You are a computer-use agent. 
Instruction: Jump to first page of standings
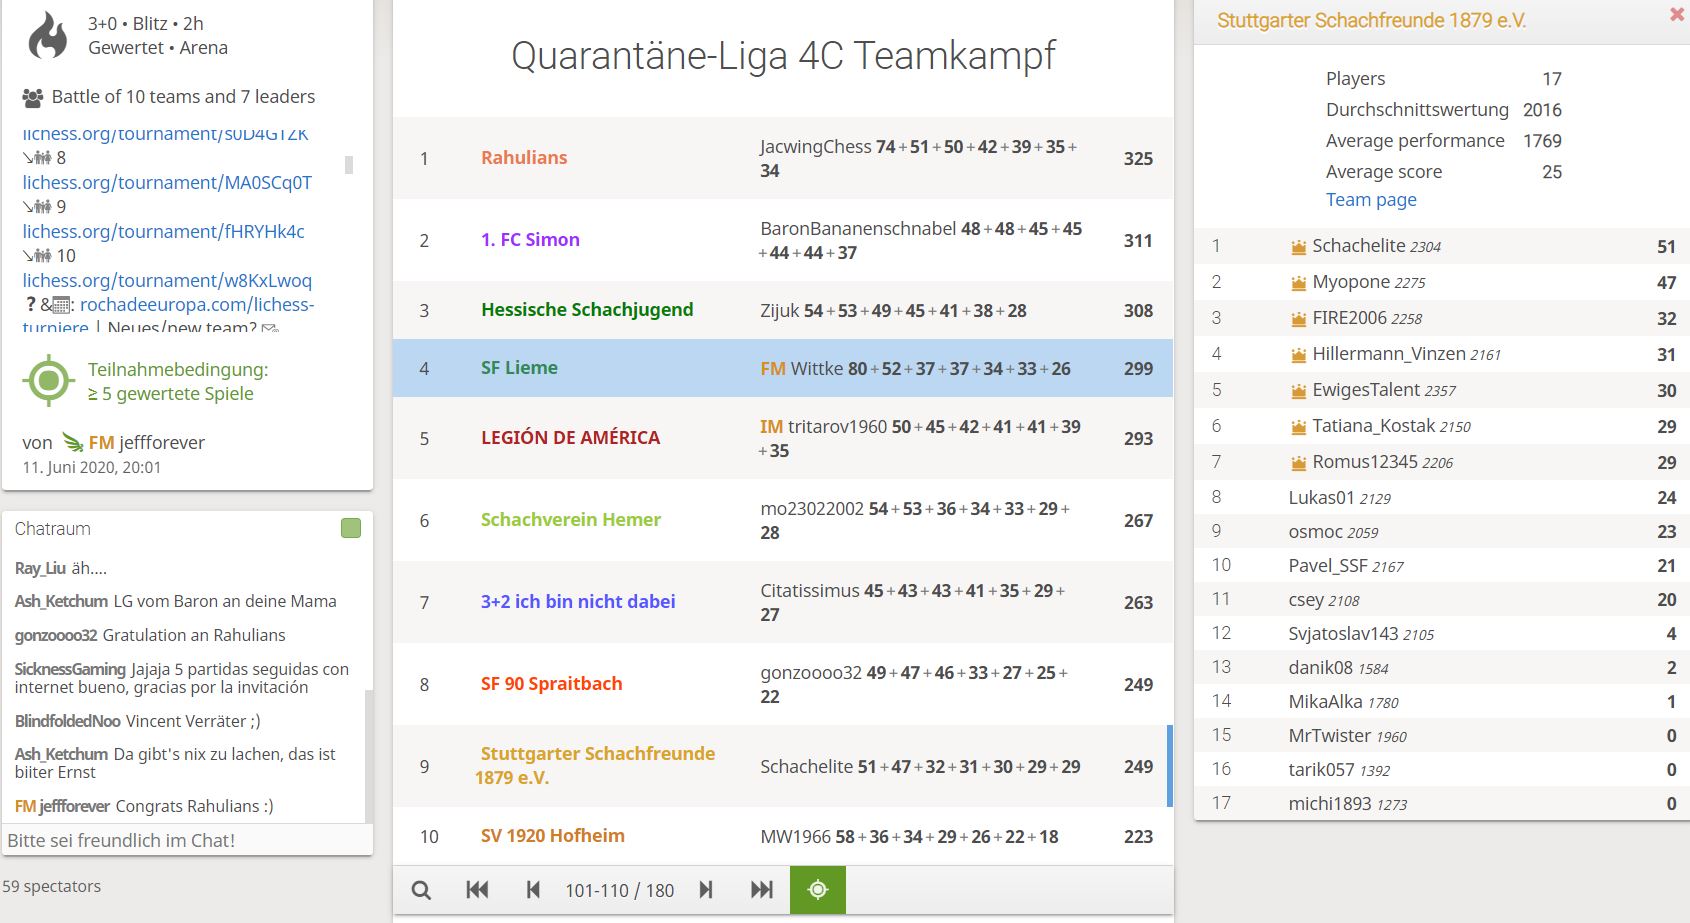pos(477,890)
